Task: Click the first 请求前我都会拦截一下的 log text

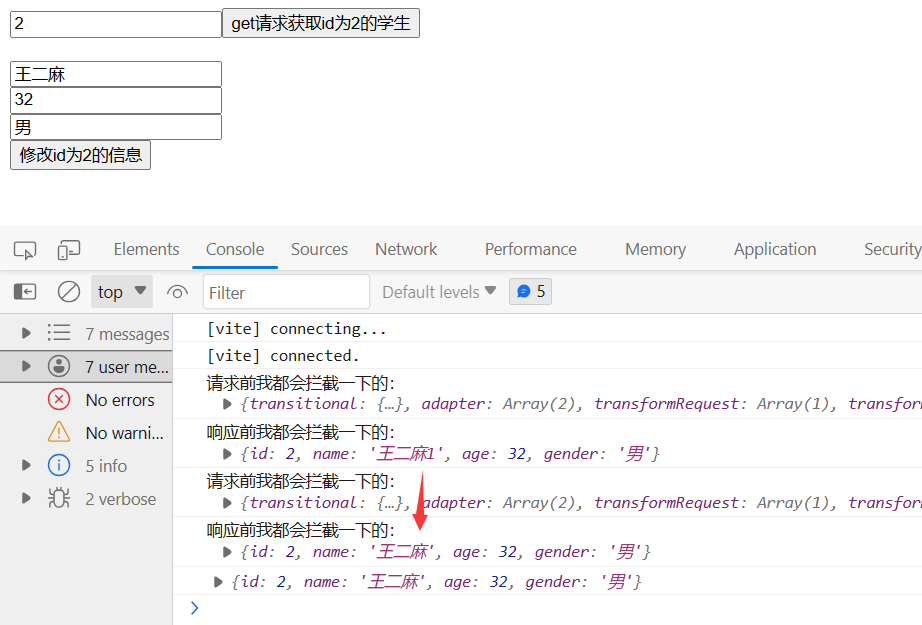Action: click(x=300, y=383)
